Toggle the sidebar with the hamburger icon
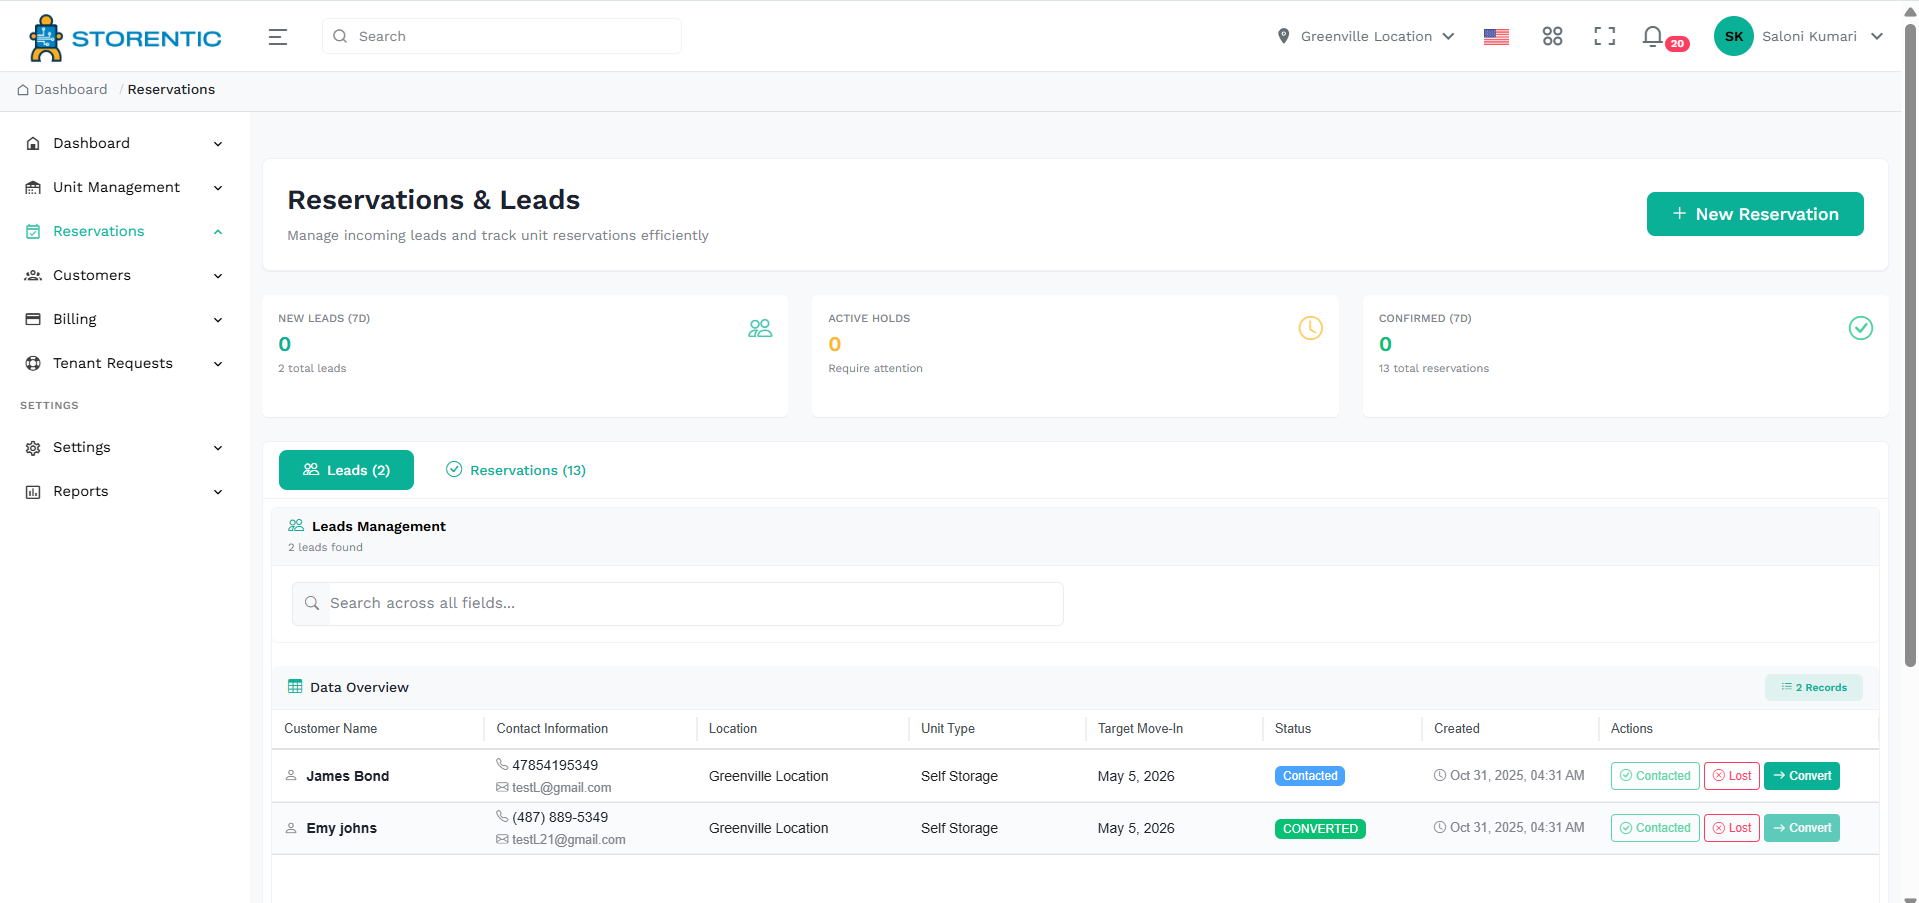This screenshot has height=903, width=1919. [x=277, y=36]
